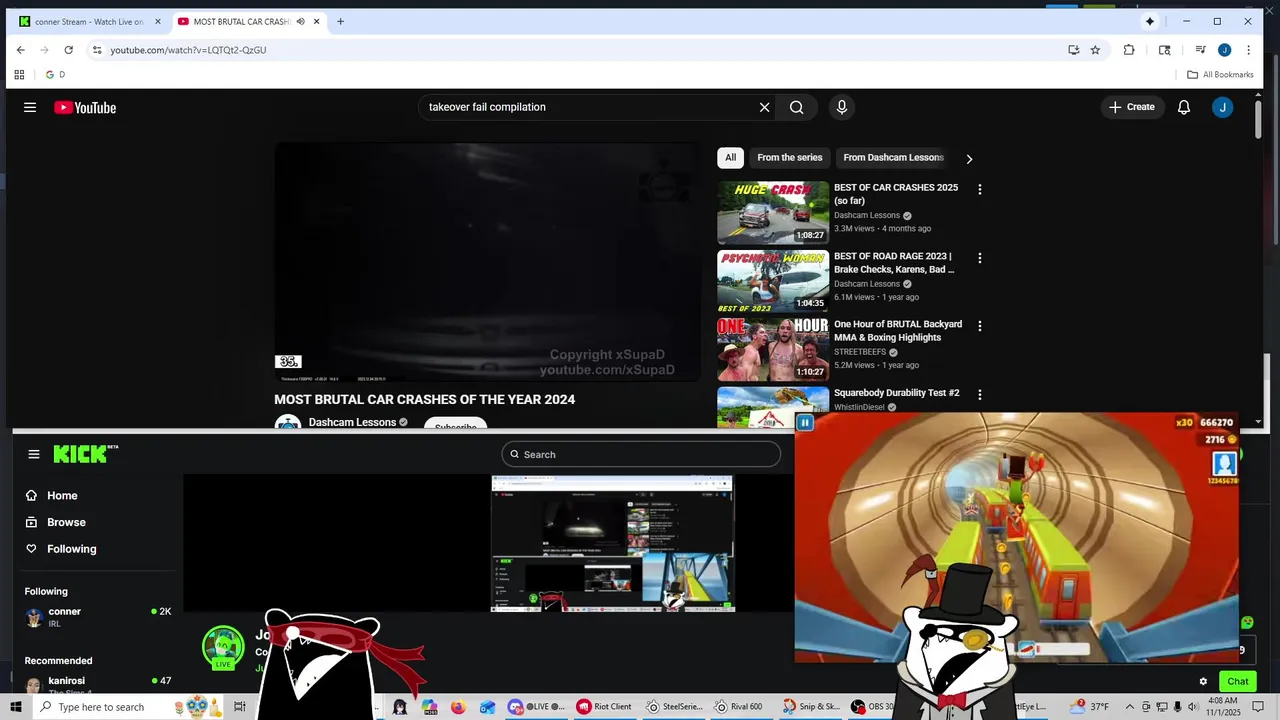The image size is (1280, 720).
Task: Open Chrome three-dot menu
Action: coord(1248,50)
